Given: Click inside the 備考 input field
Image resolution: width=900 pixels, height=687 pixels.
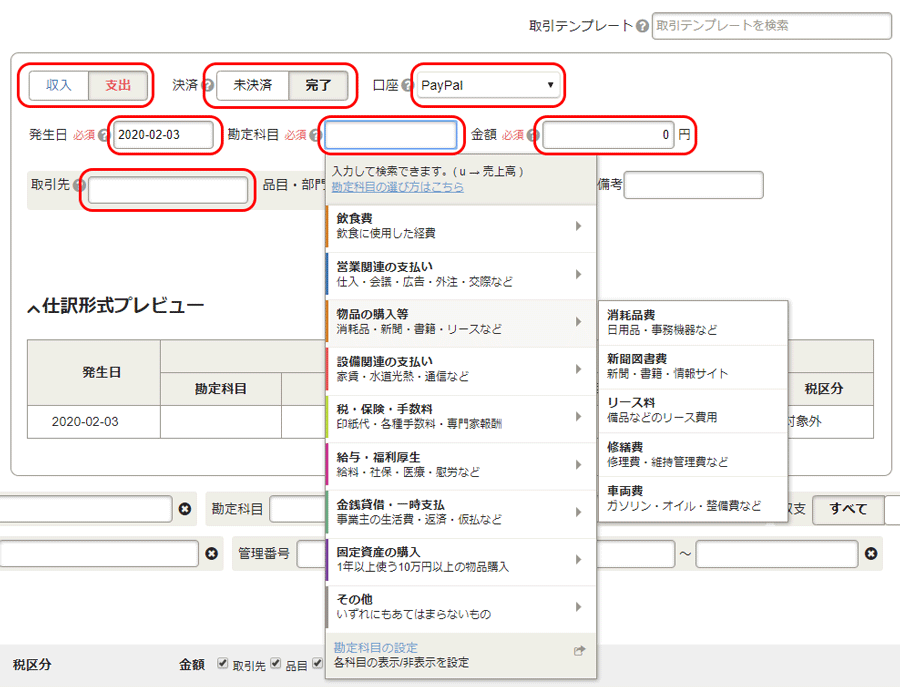Looking at the screenshot, I should [x=693, y=185].
